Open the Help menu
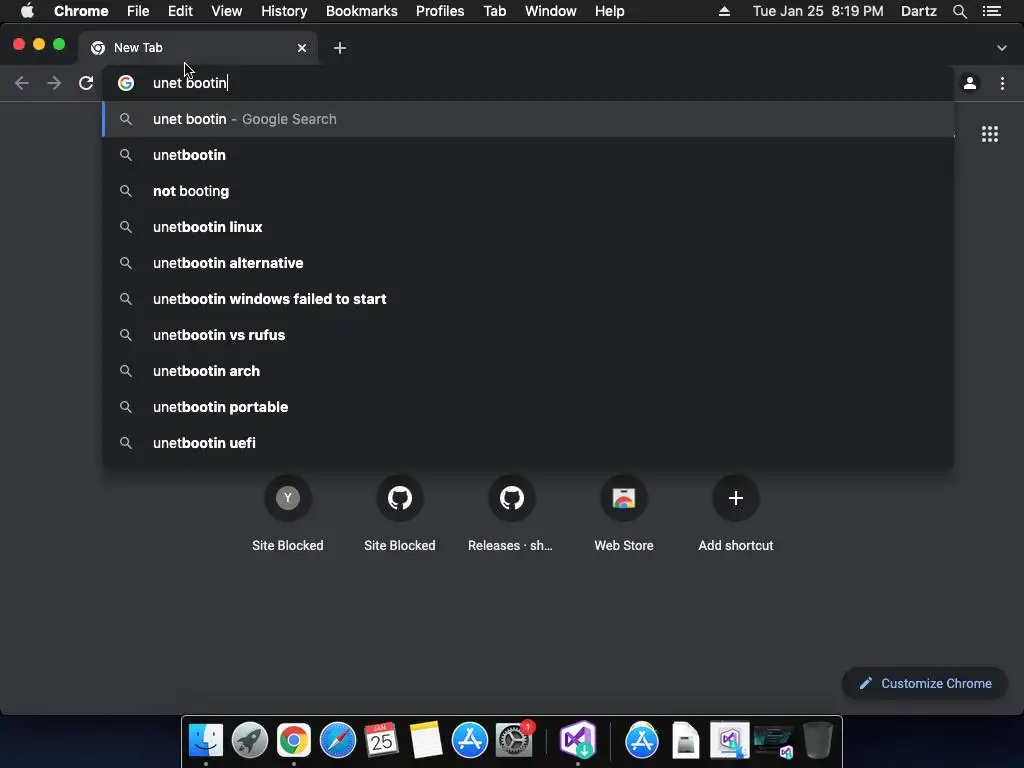This screenshot has width=1024, height=768. 609,11
